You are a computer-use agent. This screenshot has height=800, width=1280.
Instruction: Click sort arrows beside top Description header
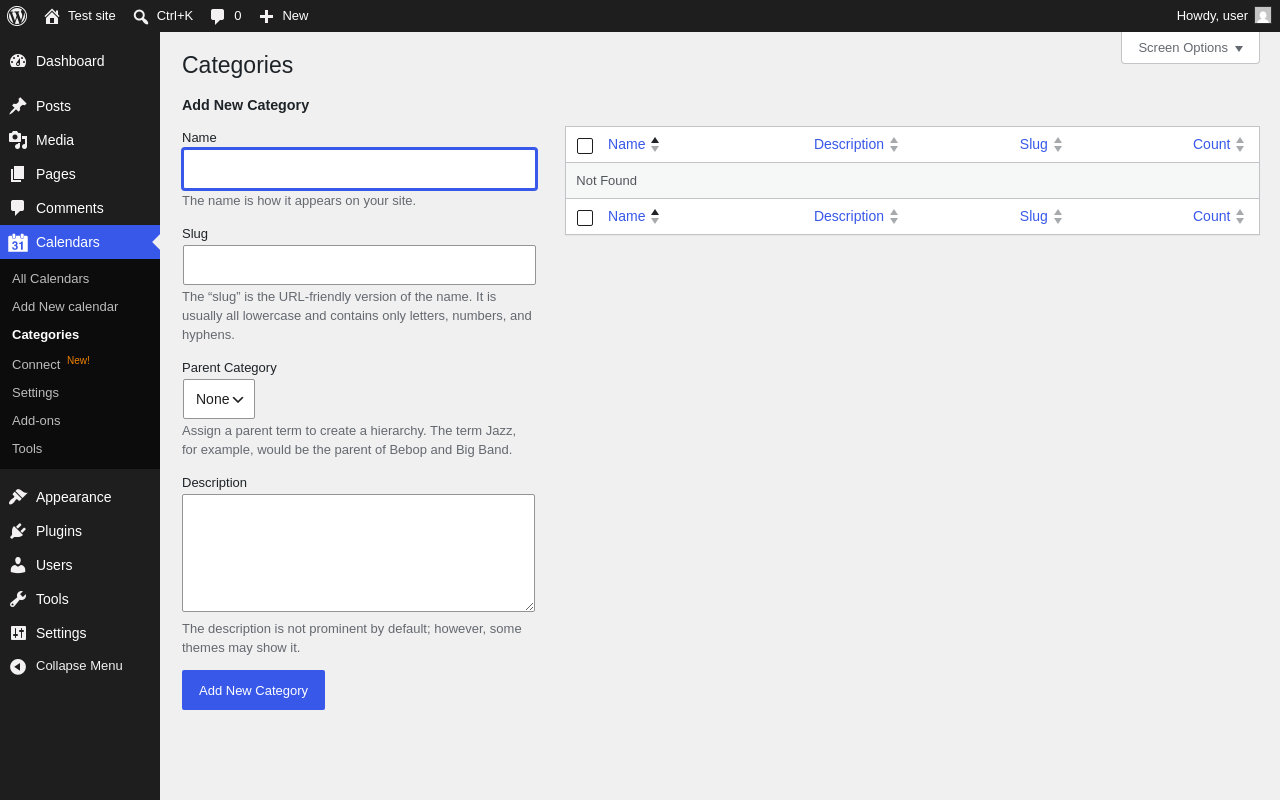coord(894,144)
